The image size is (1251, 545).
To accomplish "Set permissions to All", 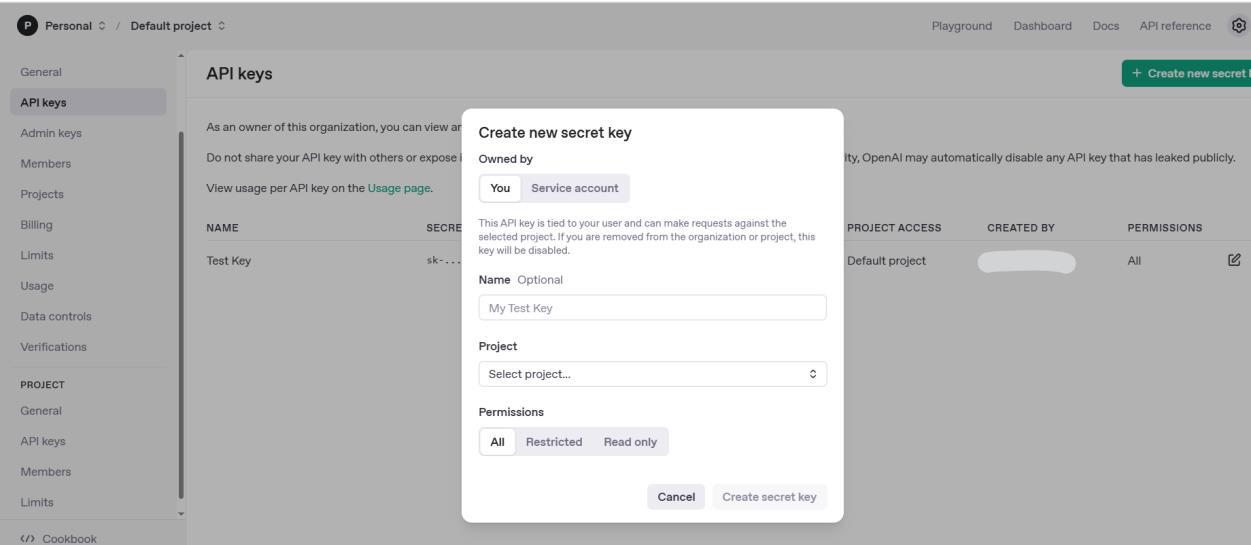I will [497, 442].
